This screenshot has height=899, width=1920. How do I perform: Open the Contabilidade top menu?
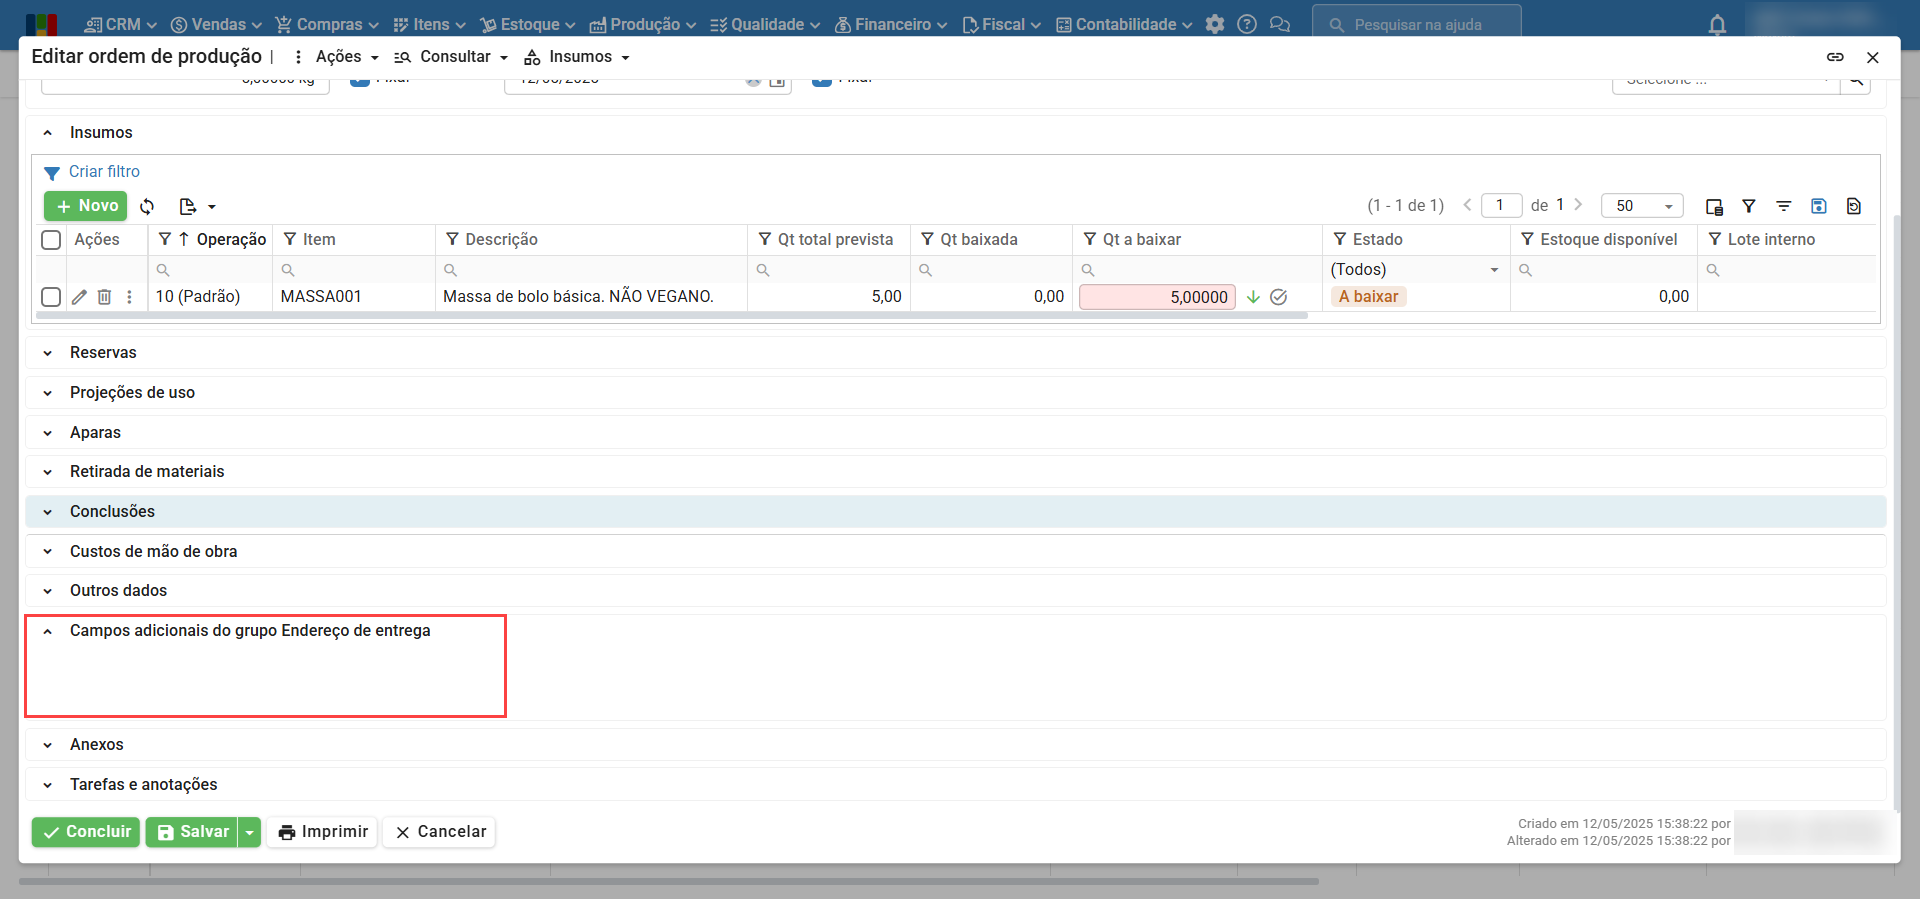click(x=1124, y=24)
